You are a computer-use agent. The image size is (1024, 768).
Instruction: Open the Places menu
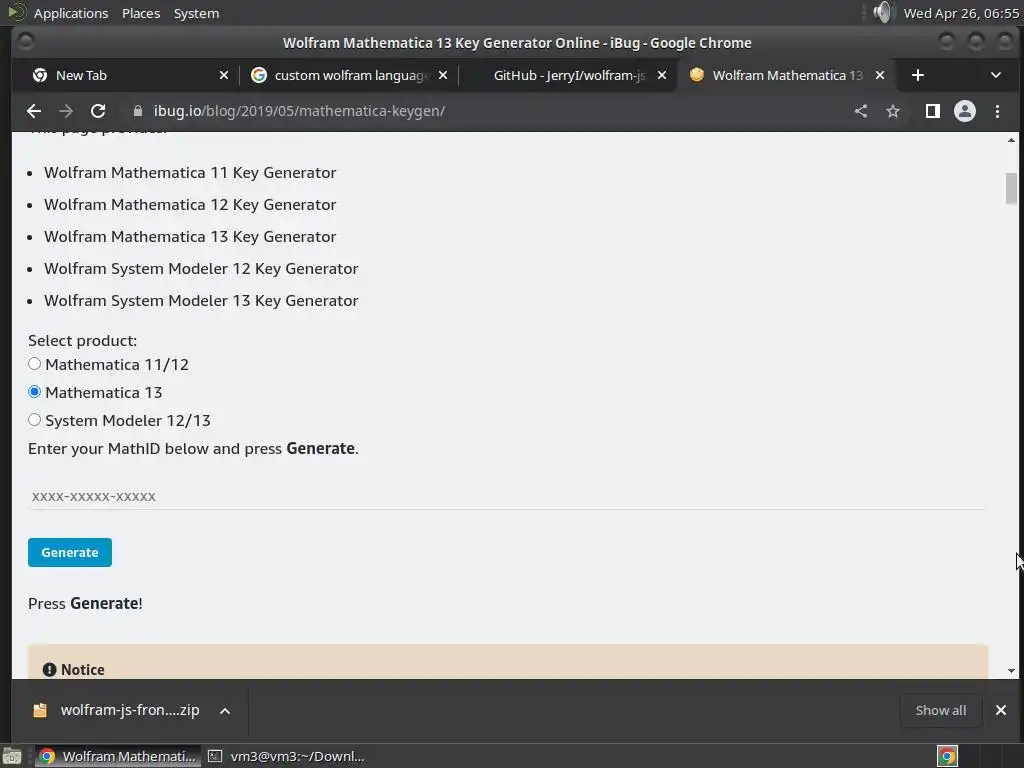141,13
